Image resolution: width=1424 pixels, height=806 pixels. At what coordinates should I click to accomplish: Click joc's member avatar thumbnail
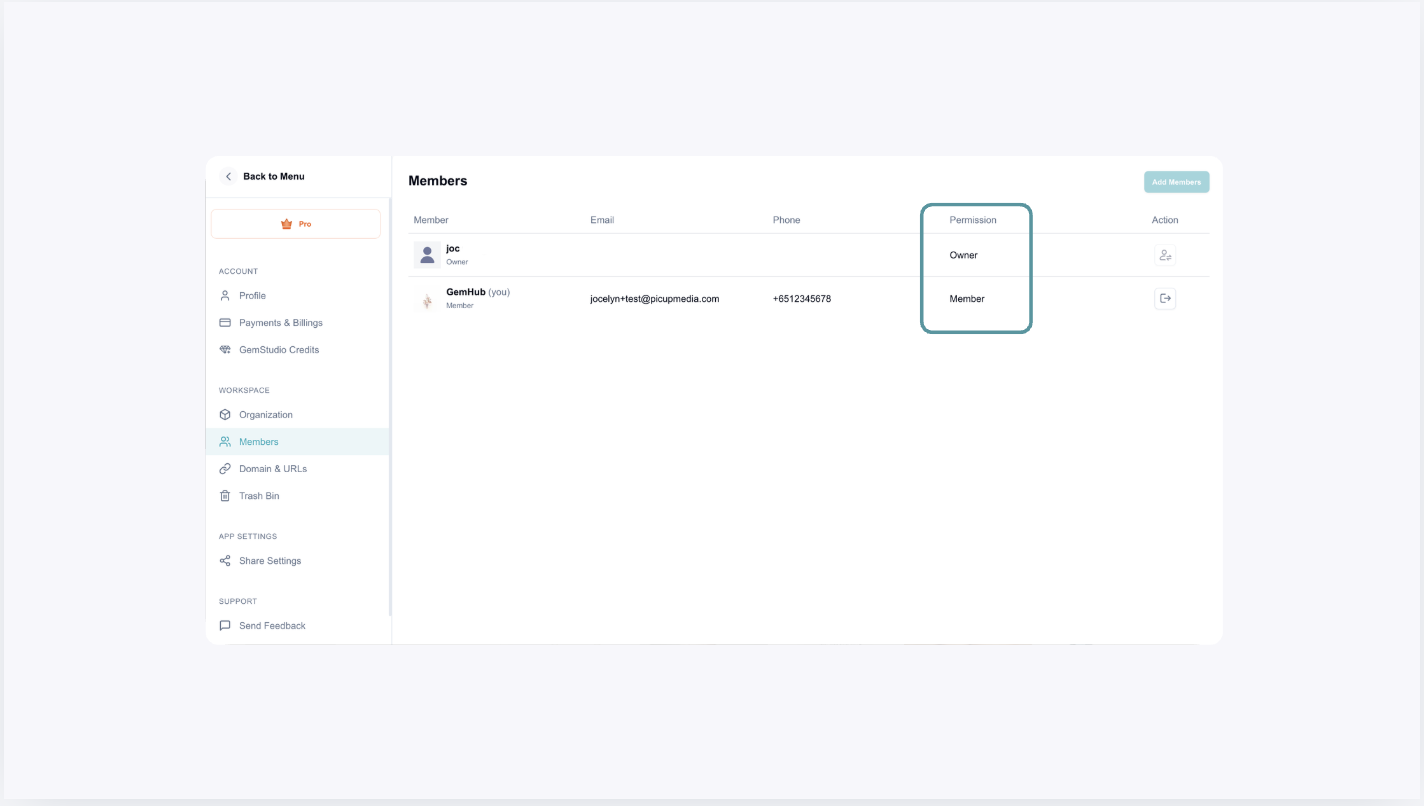pyautogui.click(x=427, y=255)
